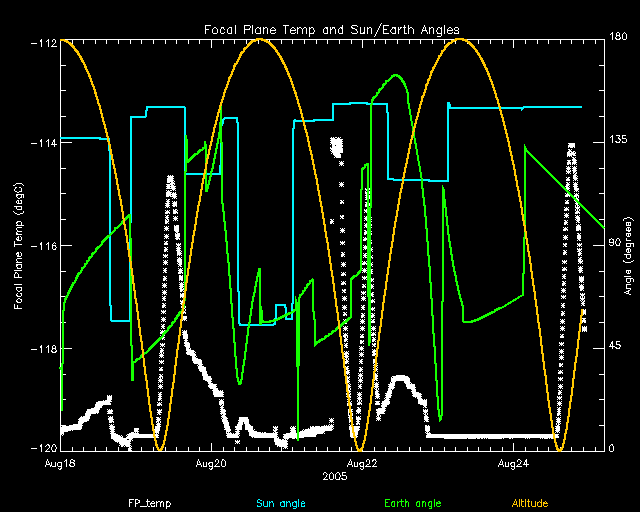Select the 135 degree angle tick label
Viewport: 640px width, 512px height.
pyautogui.click(x=618, y=142)
